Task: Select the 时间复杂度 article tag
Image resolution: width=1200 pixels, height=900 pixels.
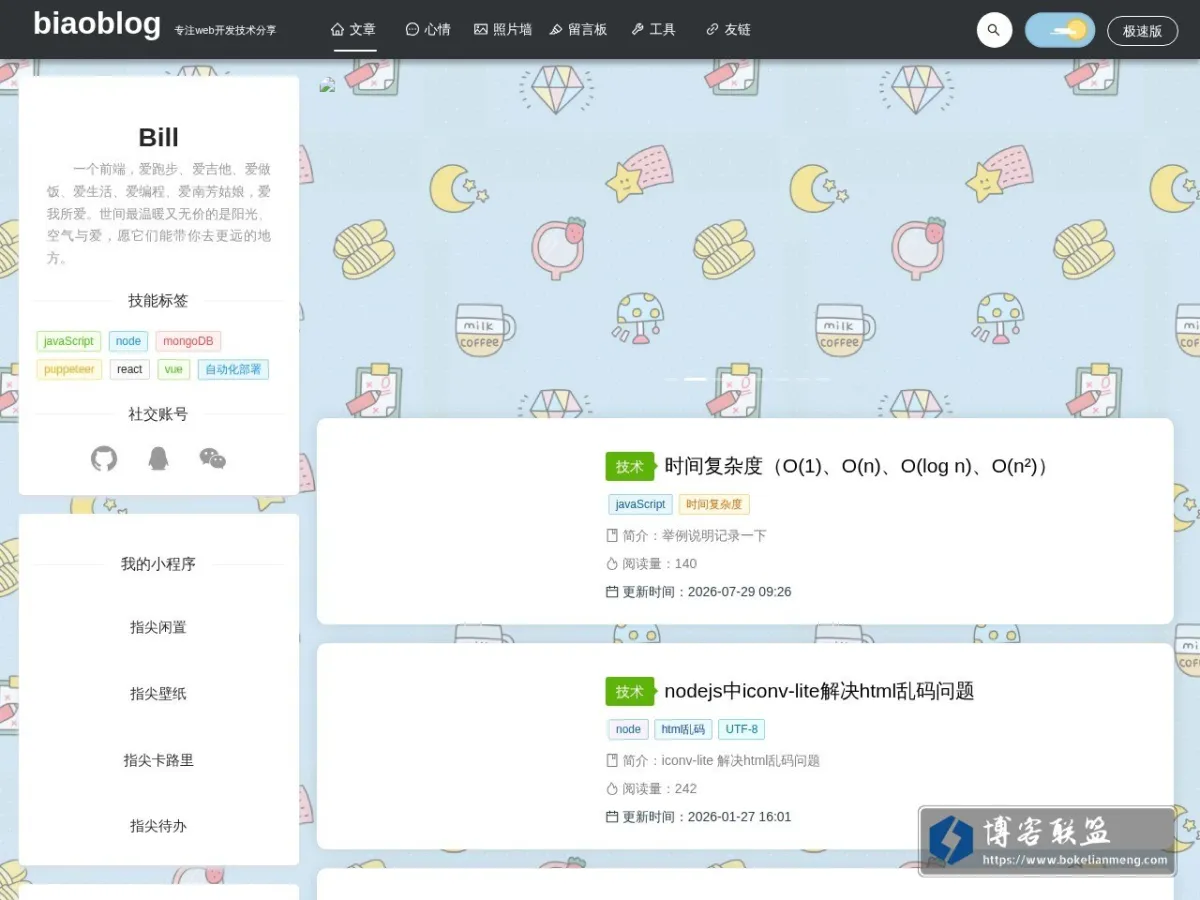Action: click(x=714, y=505)
